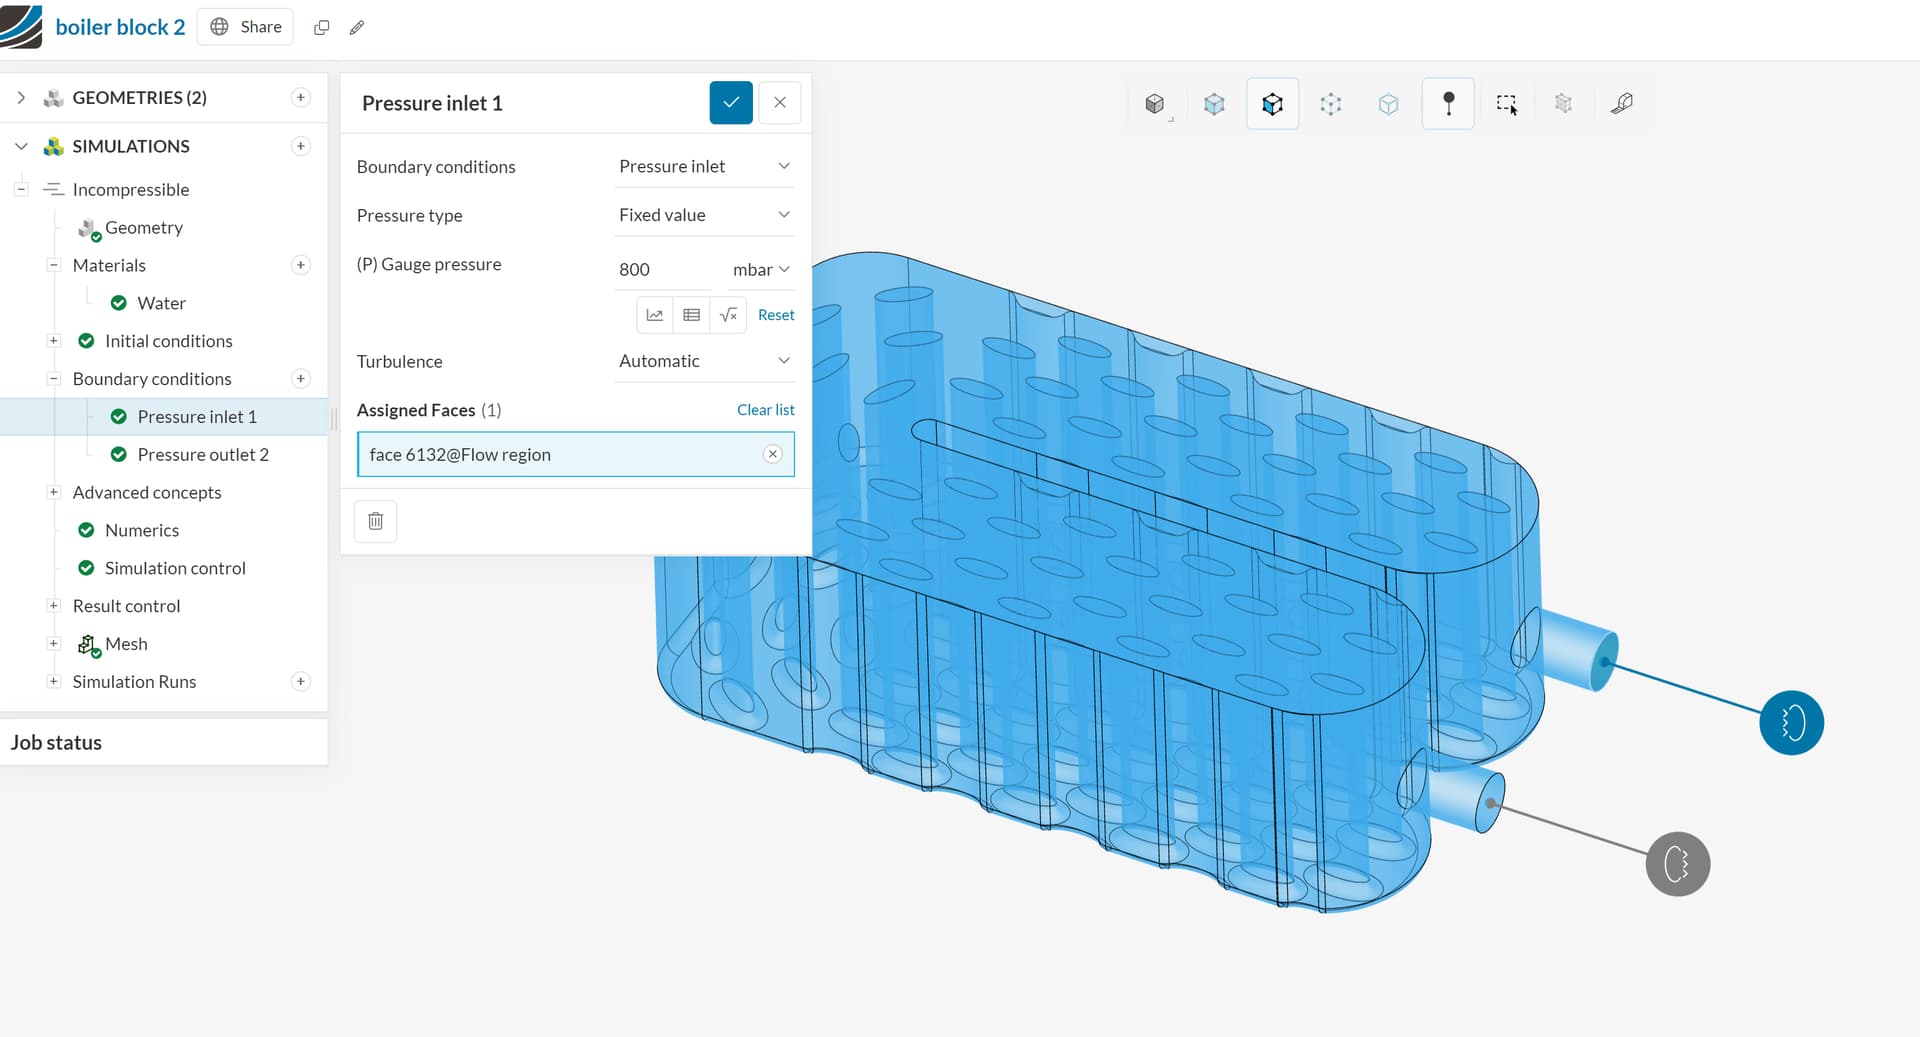Remove face 6132 from assigned faces

point(772,454)
